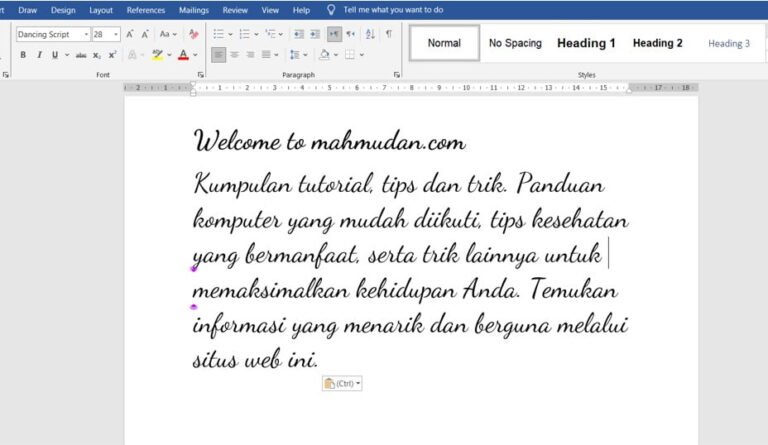The image size is (768, 445).
Task: Align text left
Action: pyautogui.click(x=218, y=55)
